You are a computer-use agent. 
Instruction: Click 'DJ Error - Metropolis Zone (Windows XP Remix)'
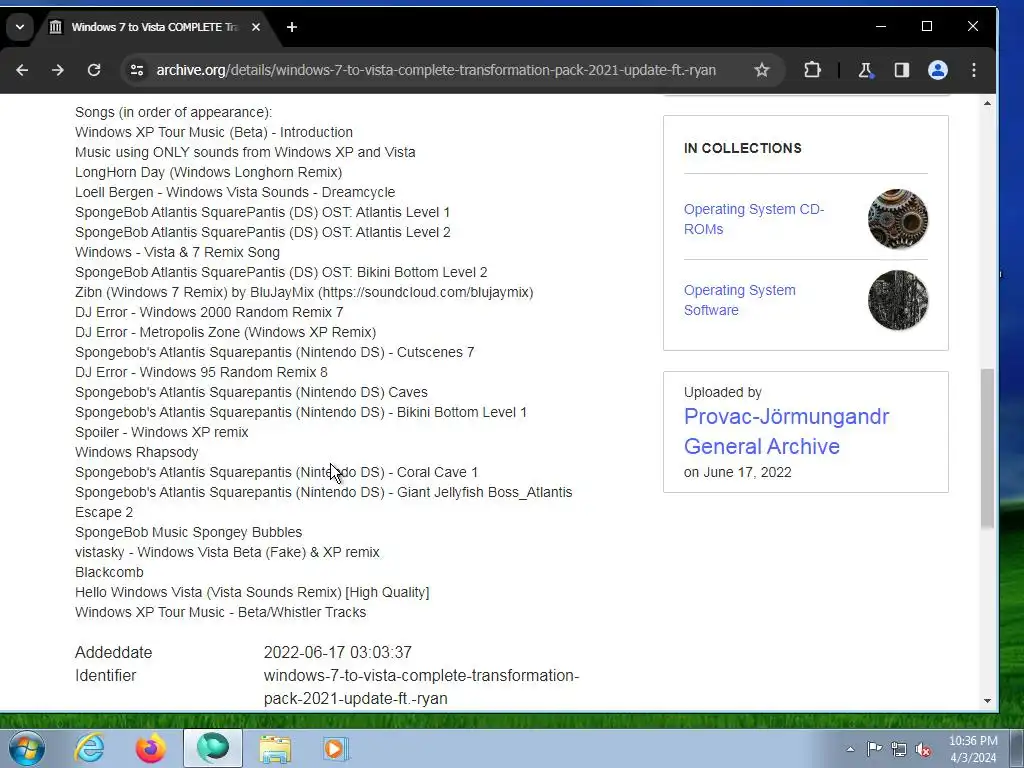[x=225, y=332]
